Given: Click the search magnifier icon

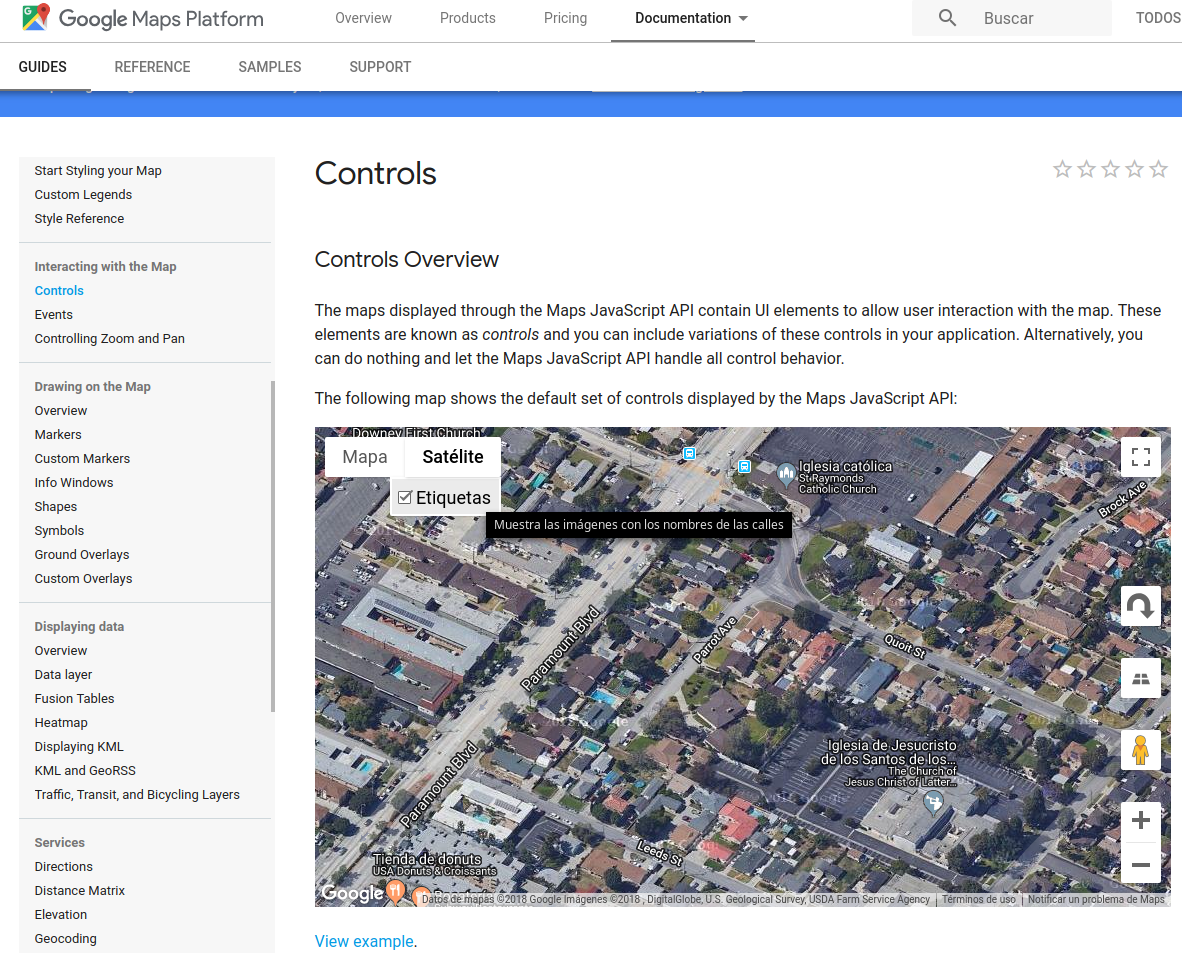Looking at the screenshot, I should [x=947, y=18].
